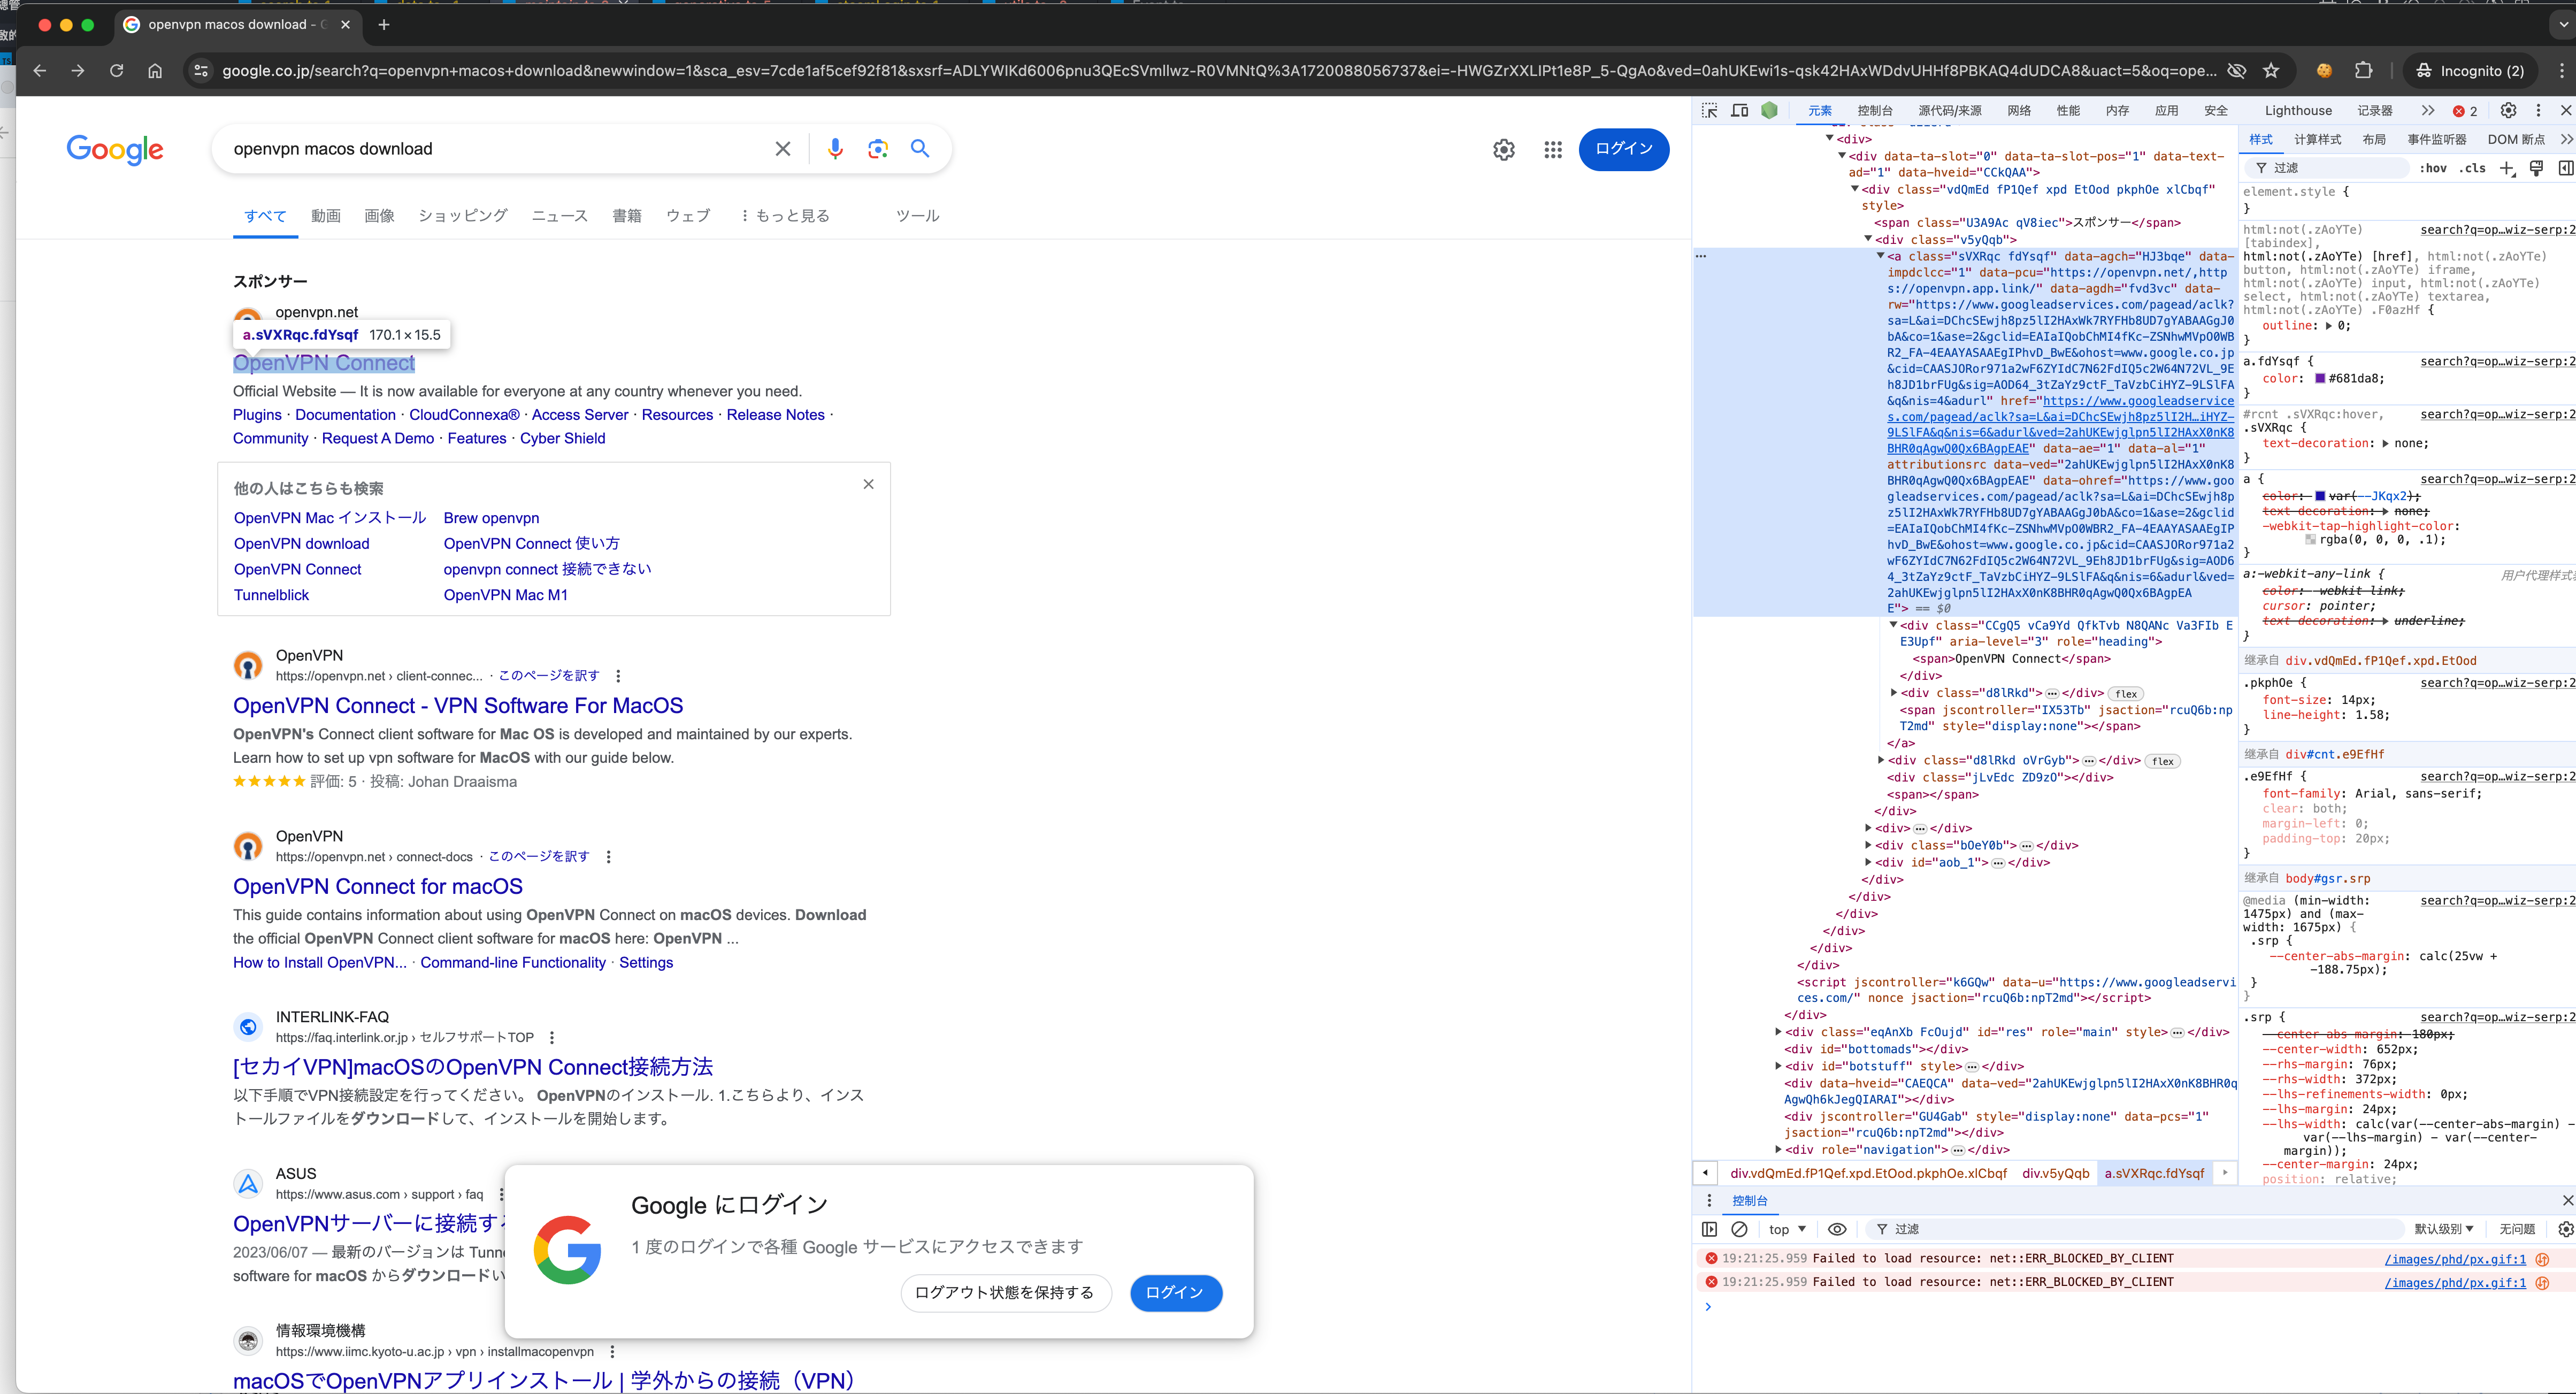
Task: Close the 他の人はこちらも検索 box
Action: tap(868, 484)
